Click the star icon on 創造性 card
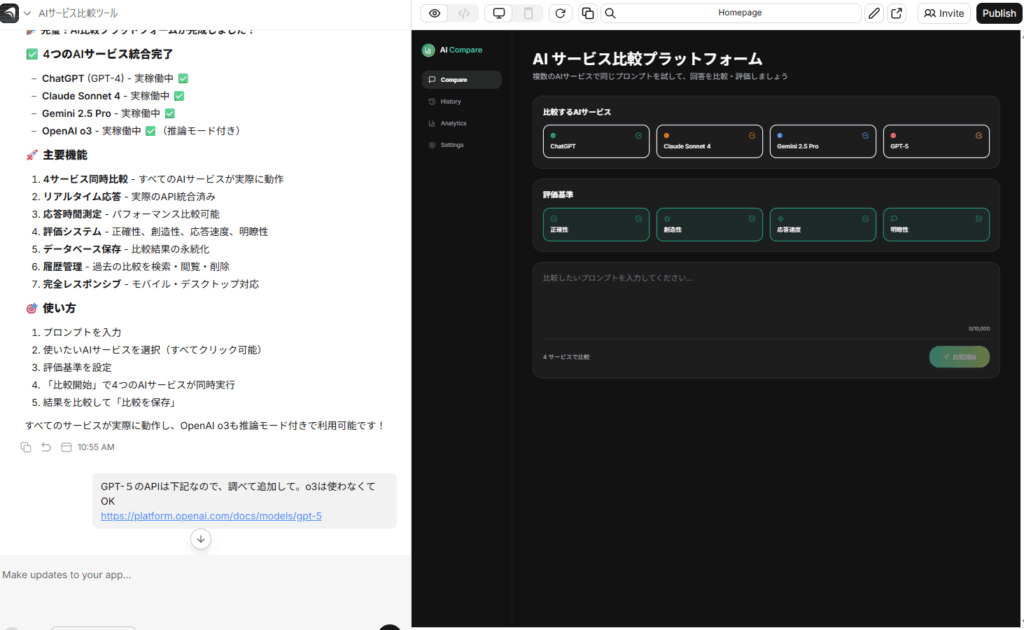Viewport: 1024px width, 630px height. [667, 219]
